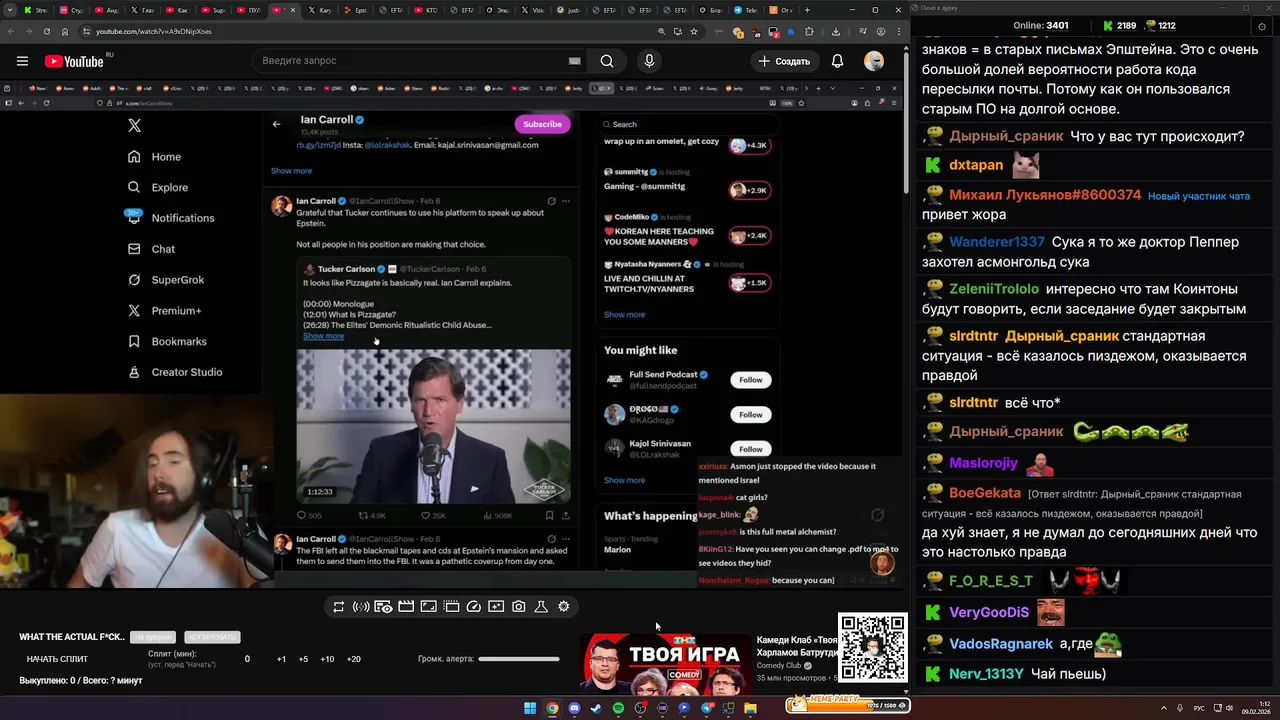This screenshot has width=1280, height=720.
Task: Click the broadcast signal icon in the stream toolbar
Action: coord(361,607)
